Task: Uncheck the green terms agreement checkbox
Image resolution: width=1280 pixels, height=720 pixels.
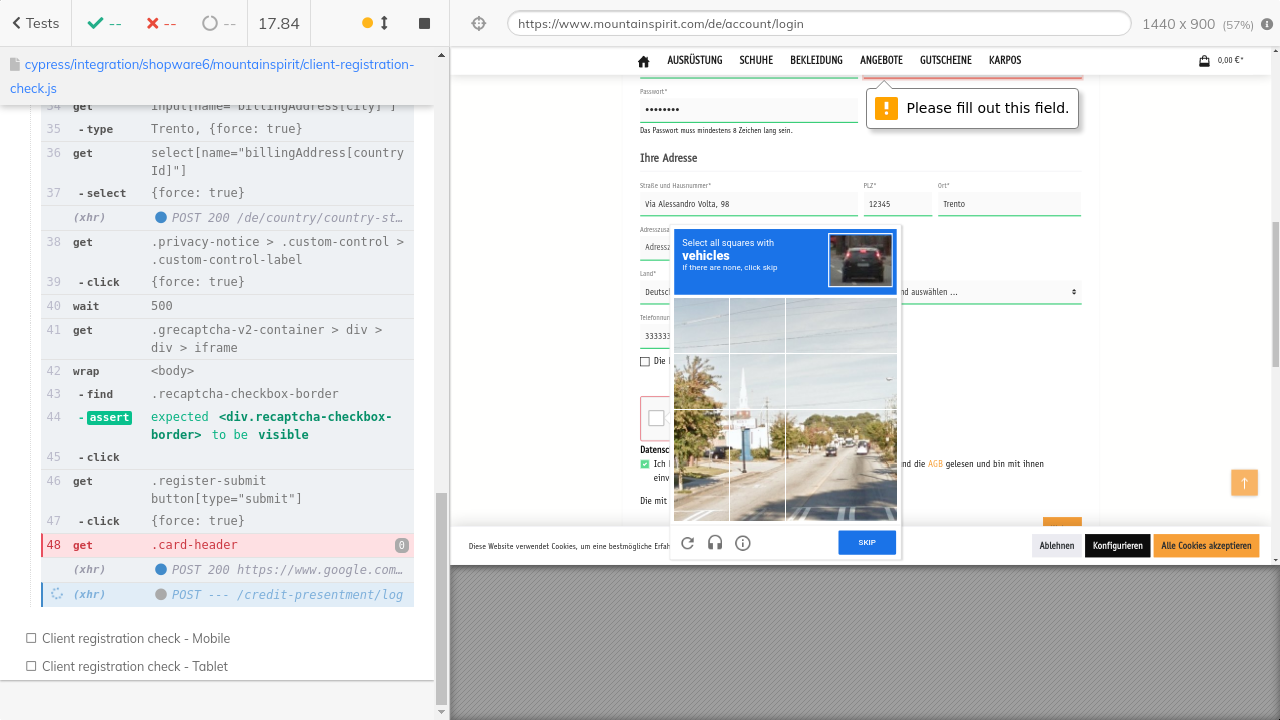Action: click(645, 464)
